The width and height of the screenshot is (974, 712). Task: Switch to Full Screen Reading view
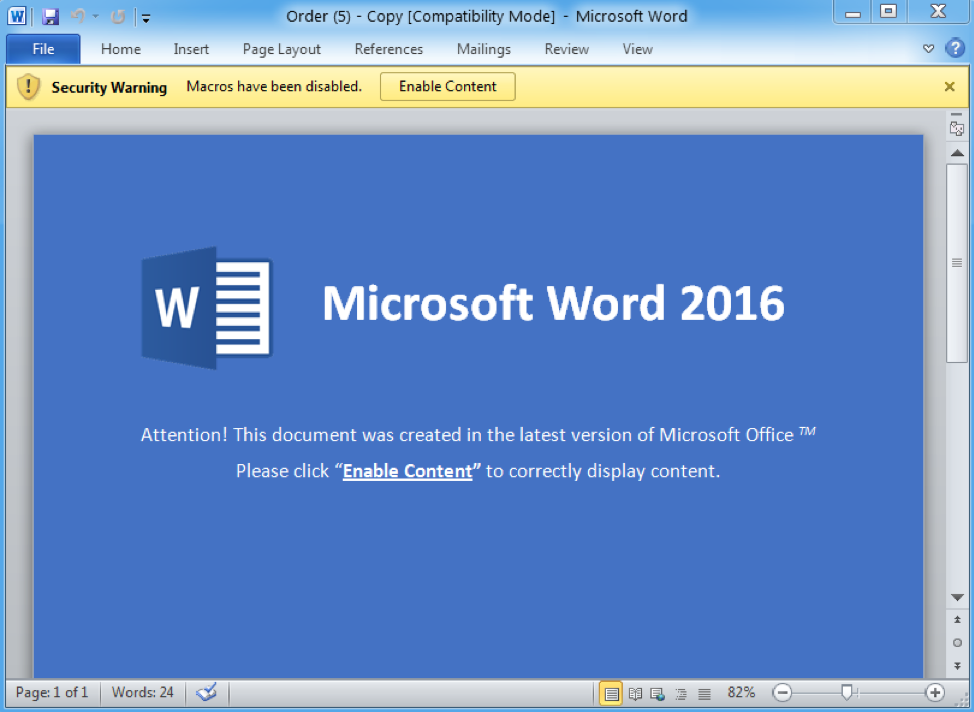pos(635,693)
